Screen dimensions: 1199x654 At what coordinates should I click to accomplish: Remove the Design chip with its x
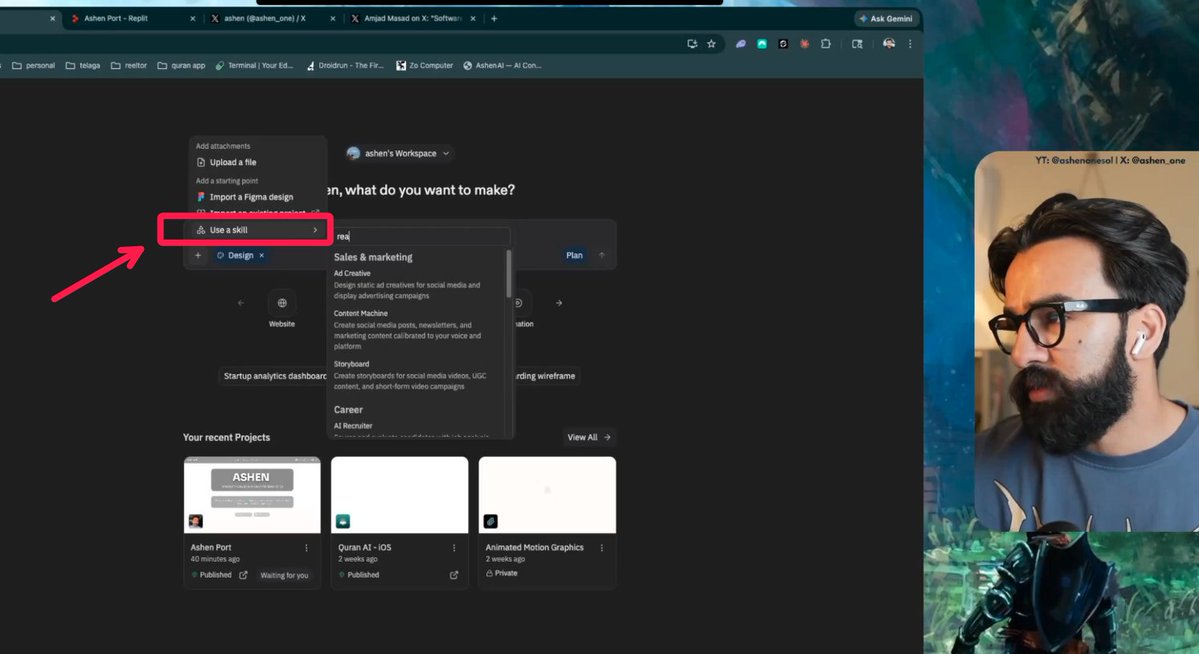point(262,255)
